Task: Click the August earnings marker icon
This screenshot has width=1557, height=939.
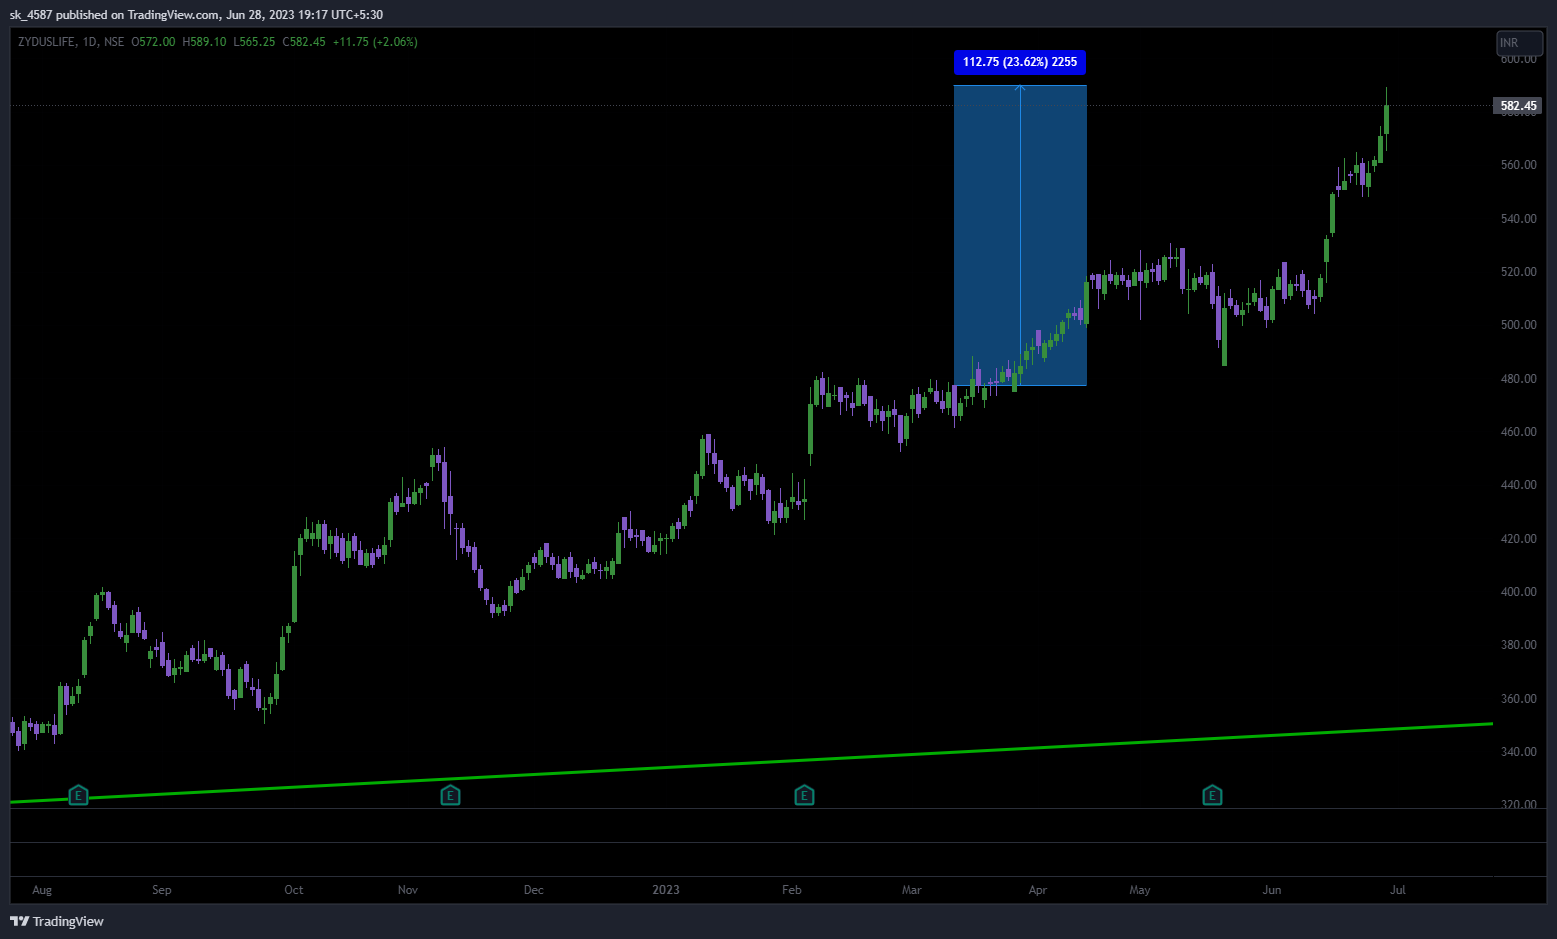Action: point(78,796)
